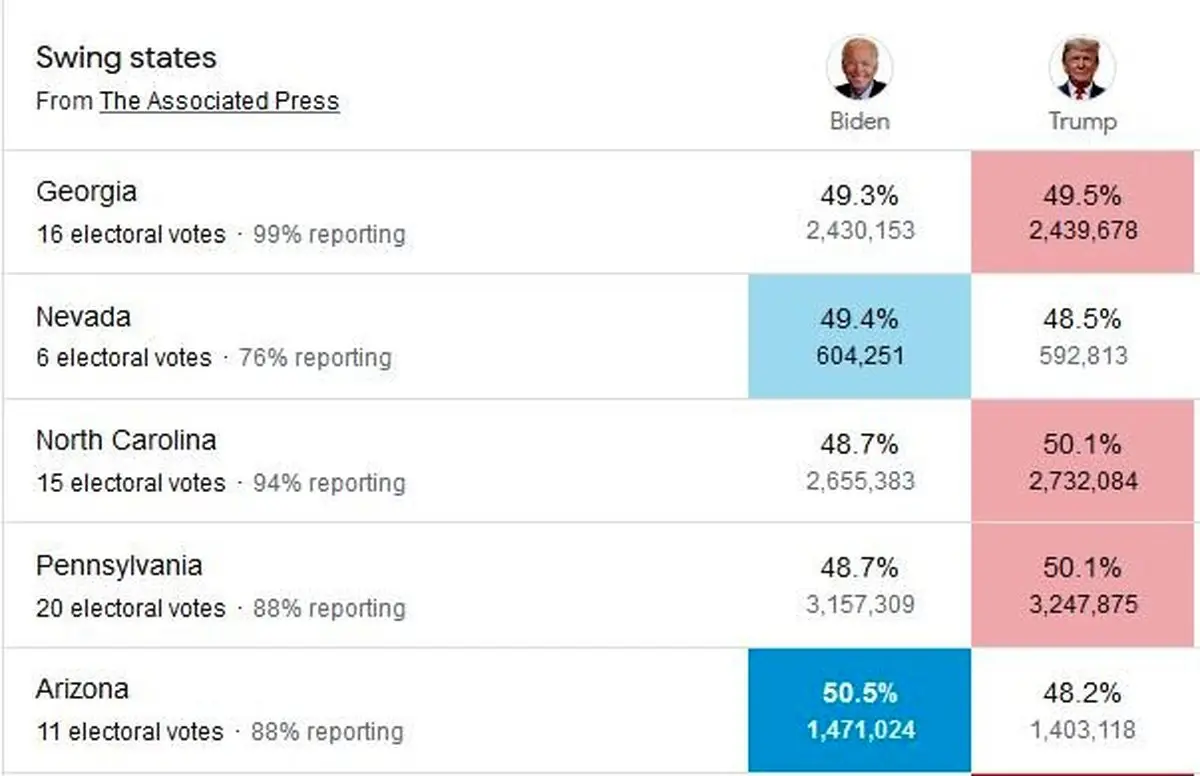
Task: Click the Trump column header name
Action: tap(1082, 122)
